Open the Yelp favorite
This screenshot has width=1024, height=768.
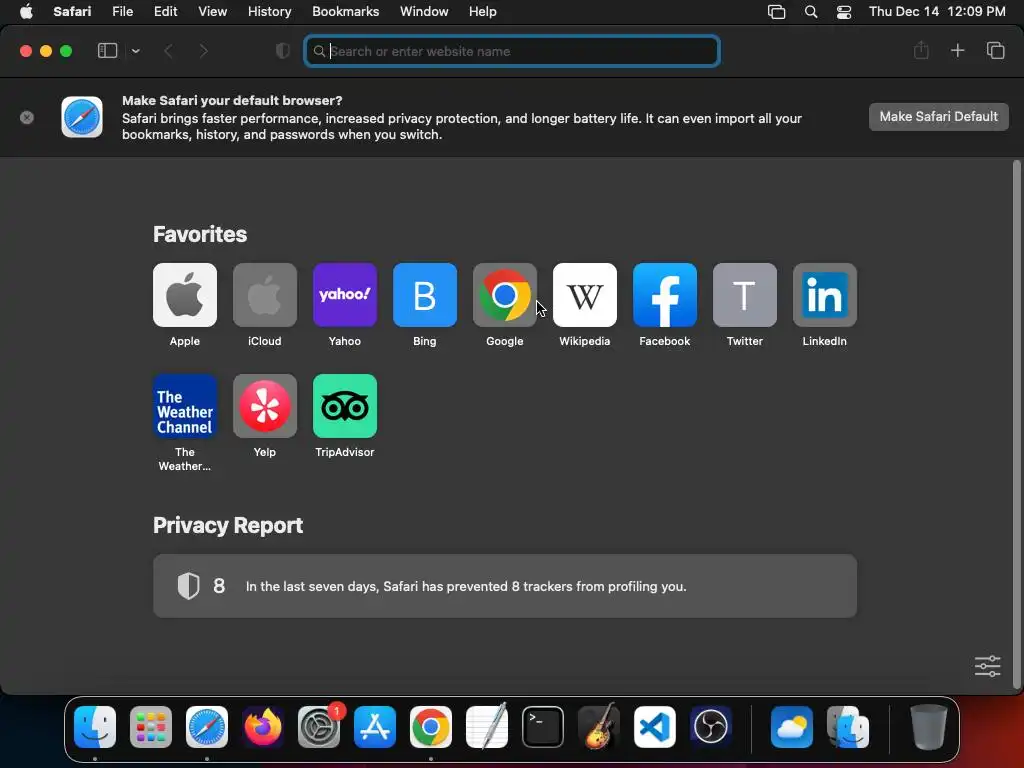point(264,406)
